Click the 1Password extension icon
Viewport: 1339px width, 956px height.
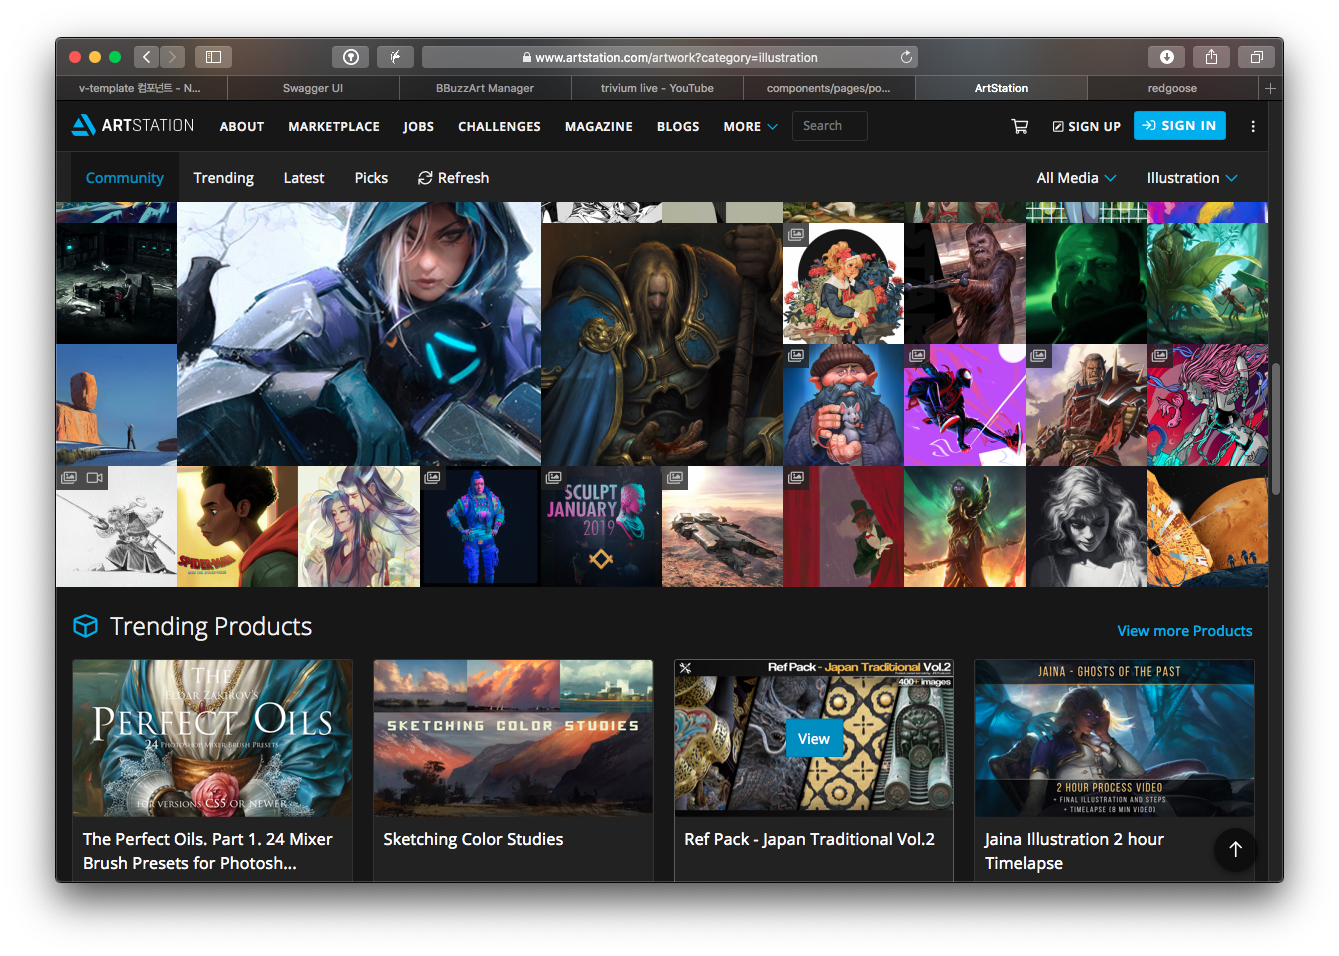350,57
